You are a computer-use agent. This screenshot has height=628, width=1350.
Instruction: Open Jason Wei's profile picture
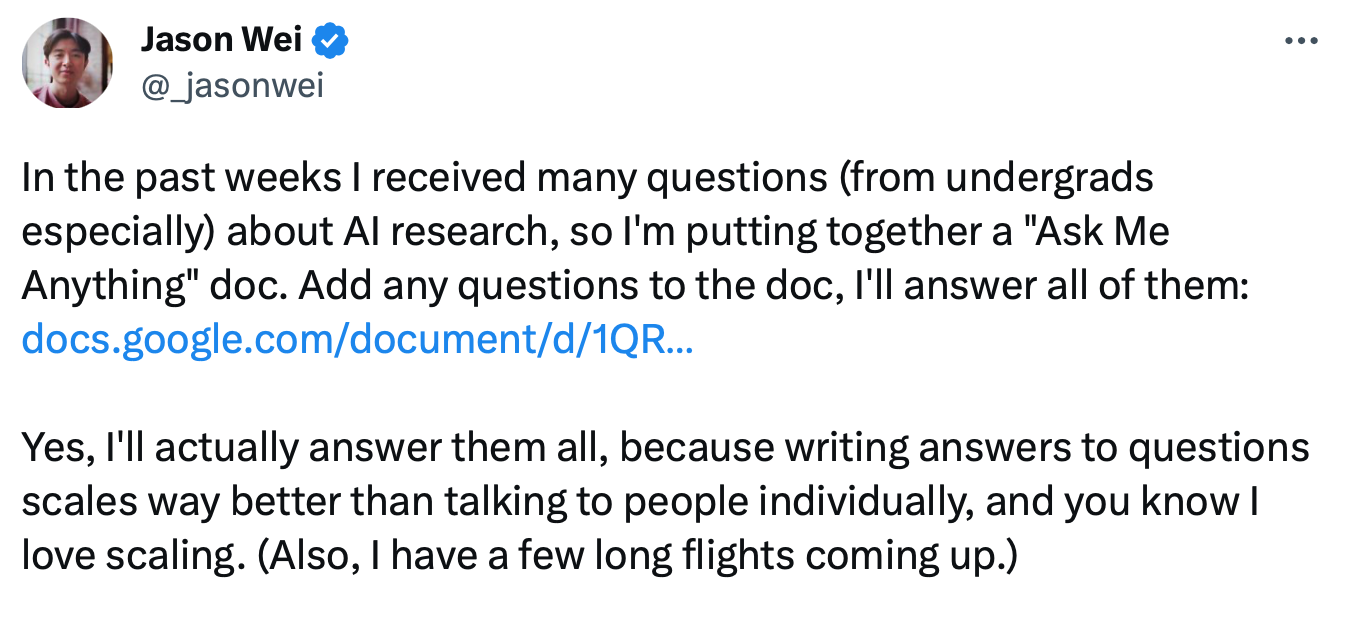coord(68,64)
